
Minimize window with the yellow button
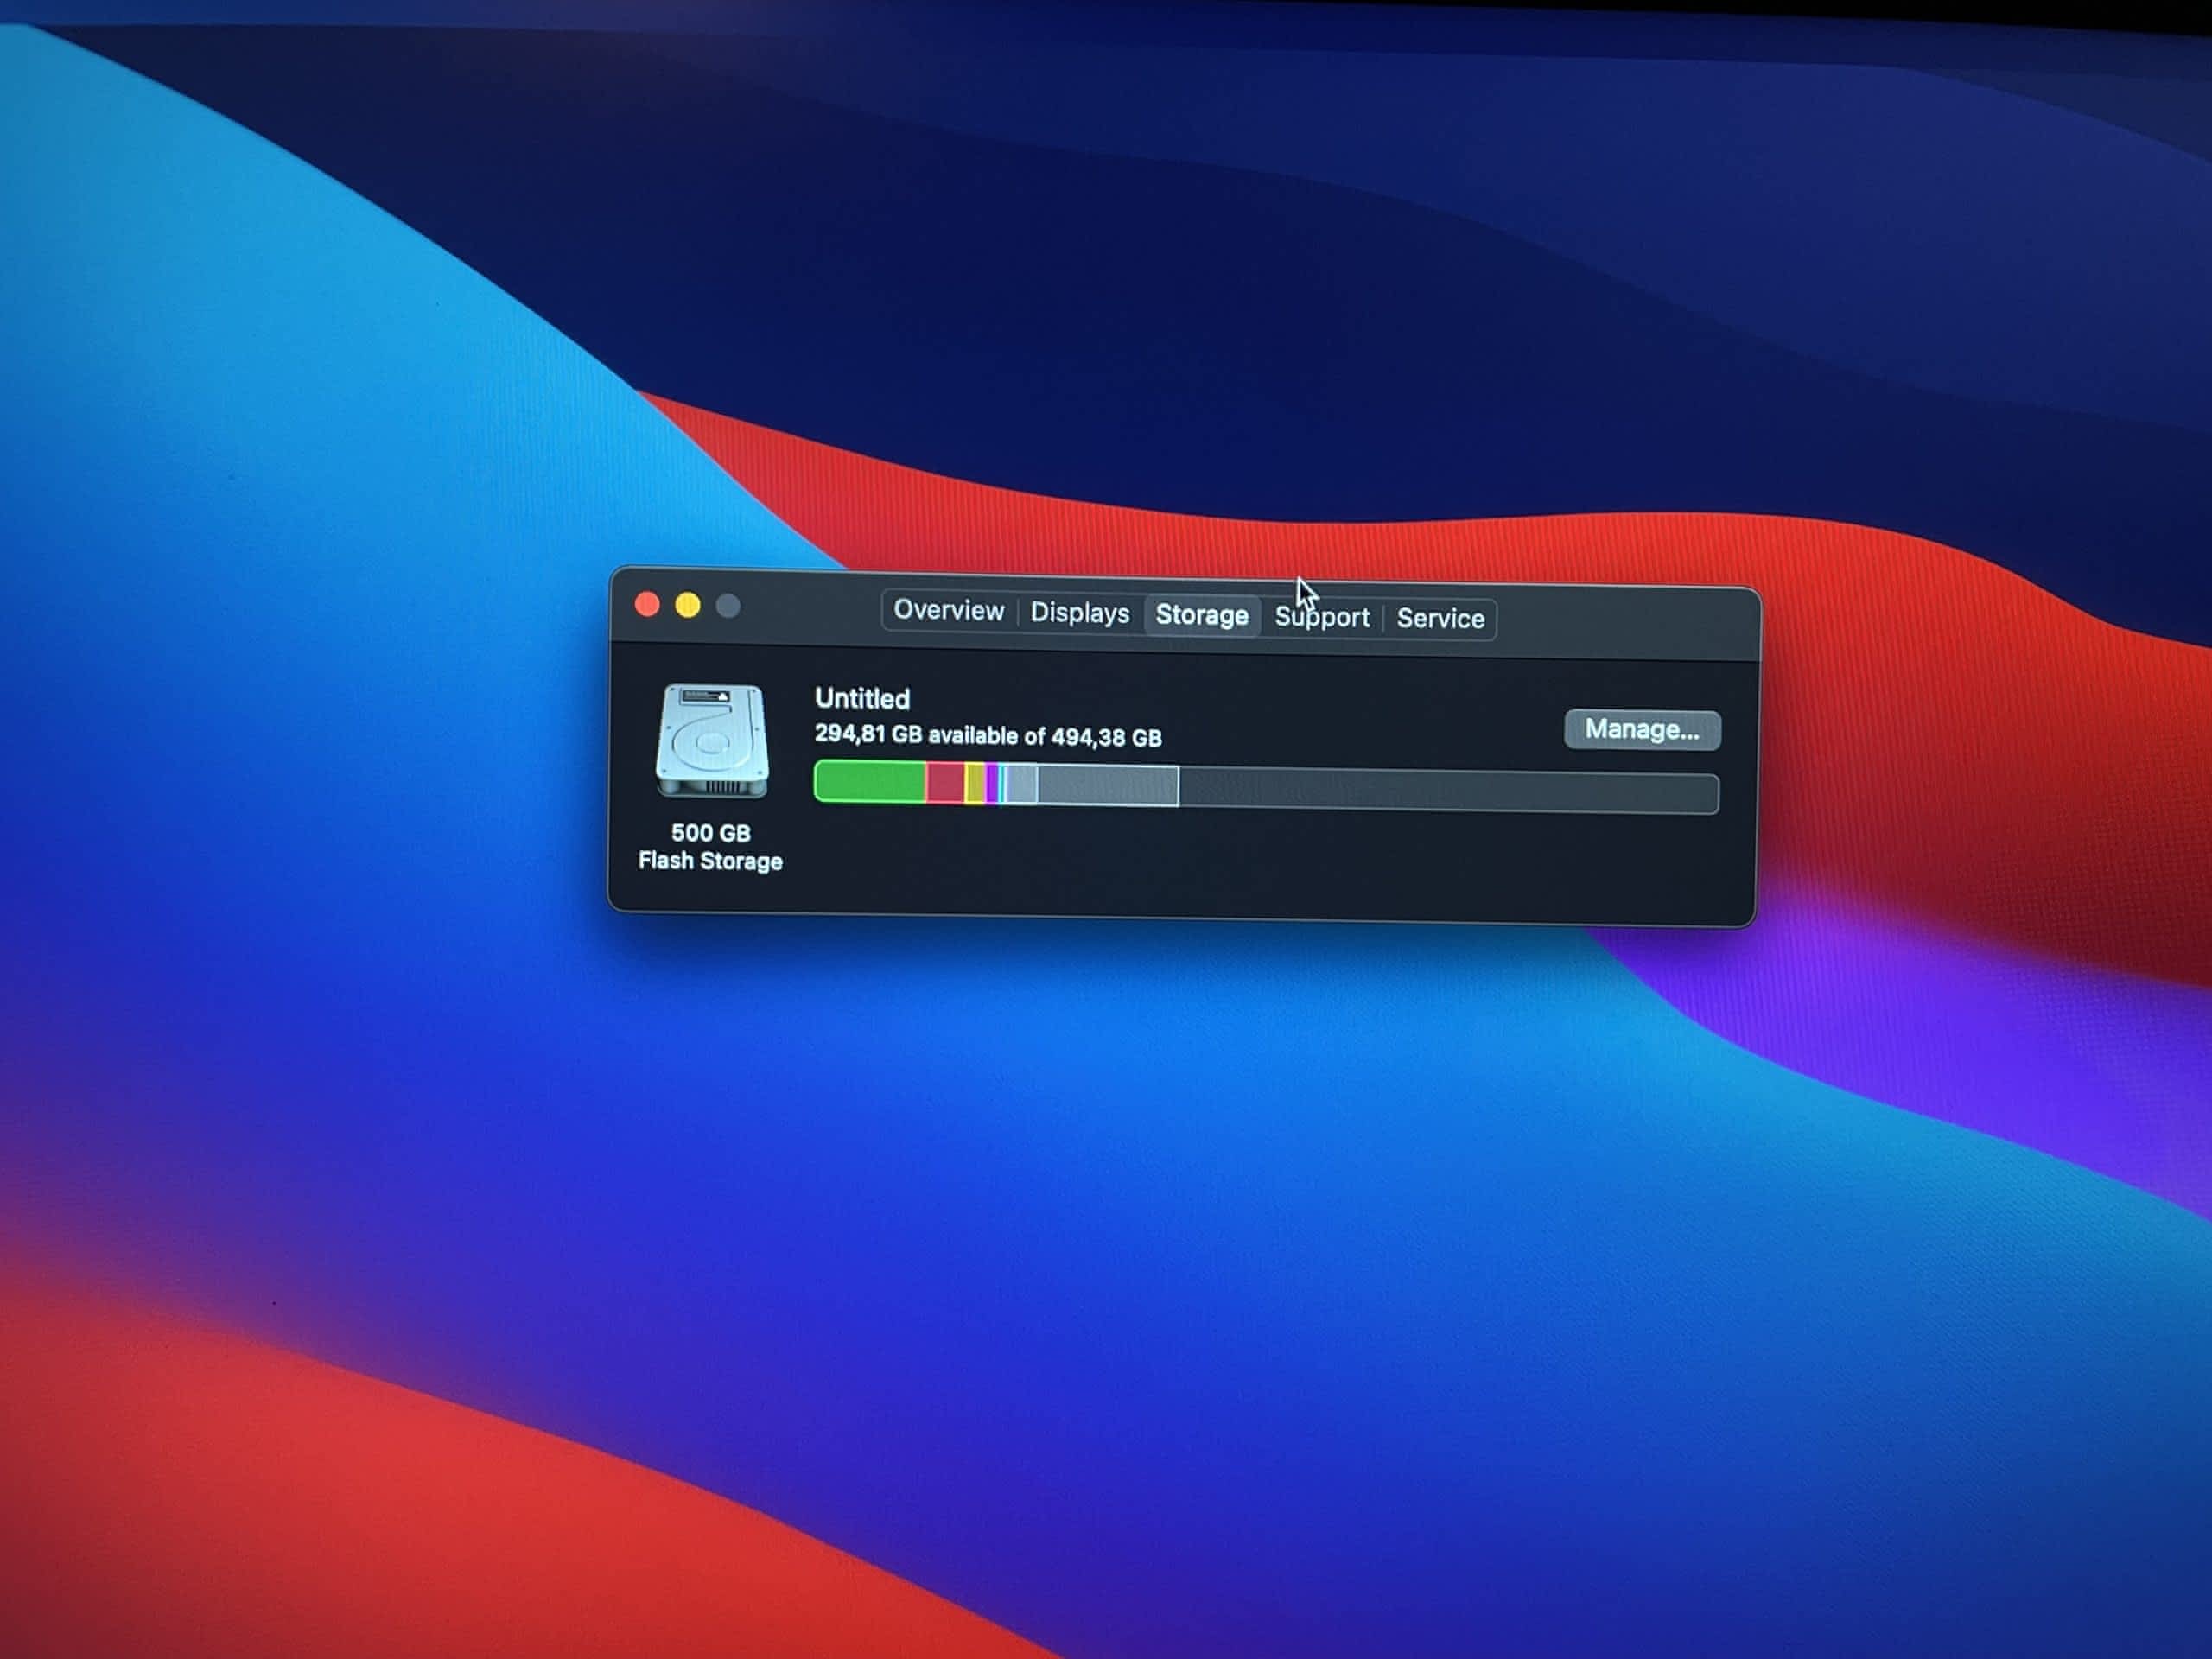tap(688, 605)
